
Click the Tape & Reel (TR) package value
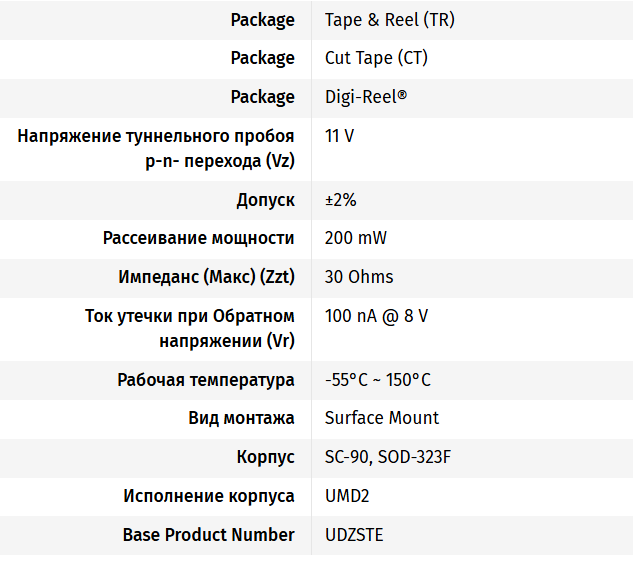(x=389, y=20)
